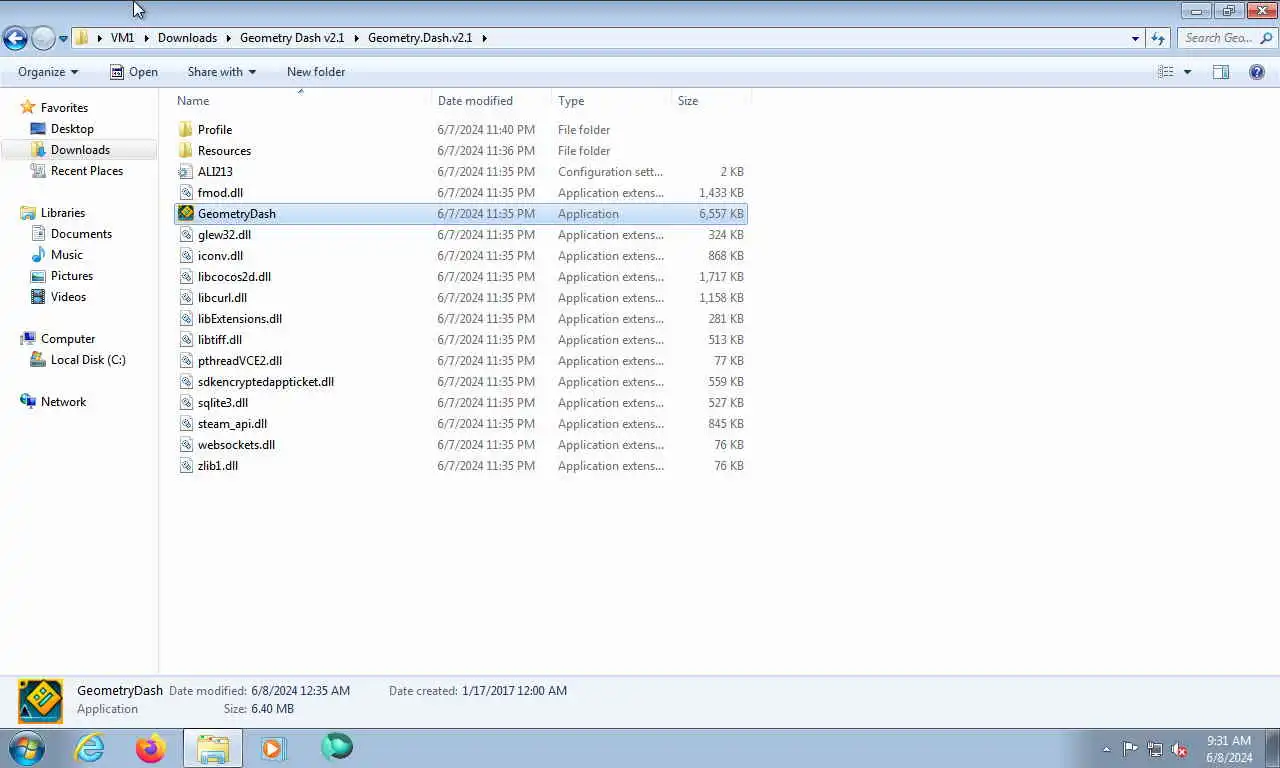Select the libcocos2d.dll file name

click(234, 277)
